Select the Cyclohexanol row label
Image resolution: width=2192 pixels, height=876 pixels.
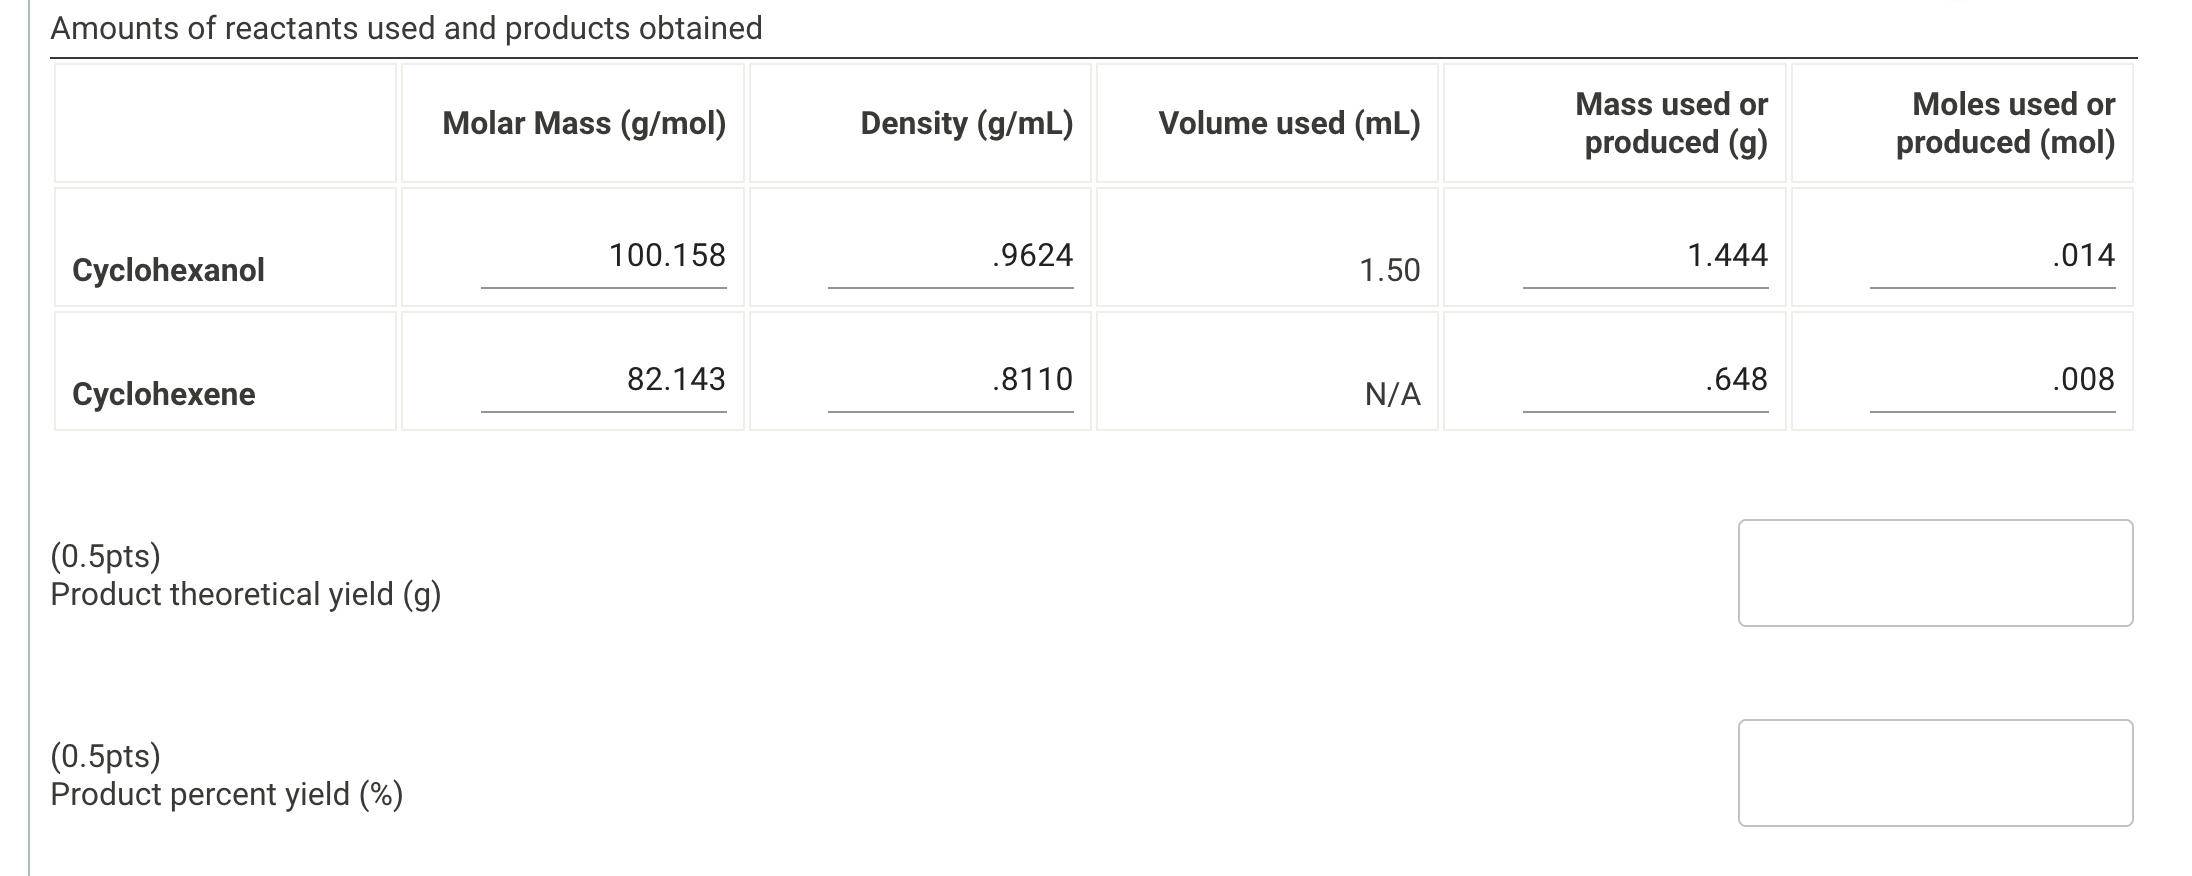point(168,268)
